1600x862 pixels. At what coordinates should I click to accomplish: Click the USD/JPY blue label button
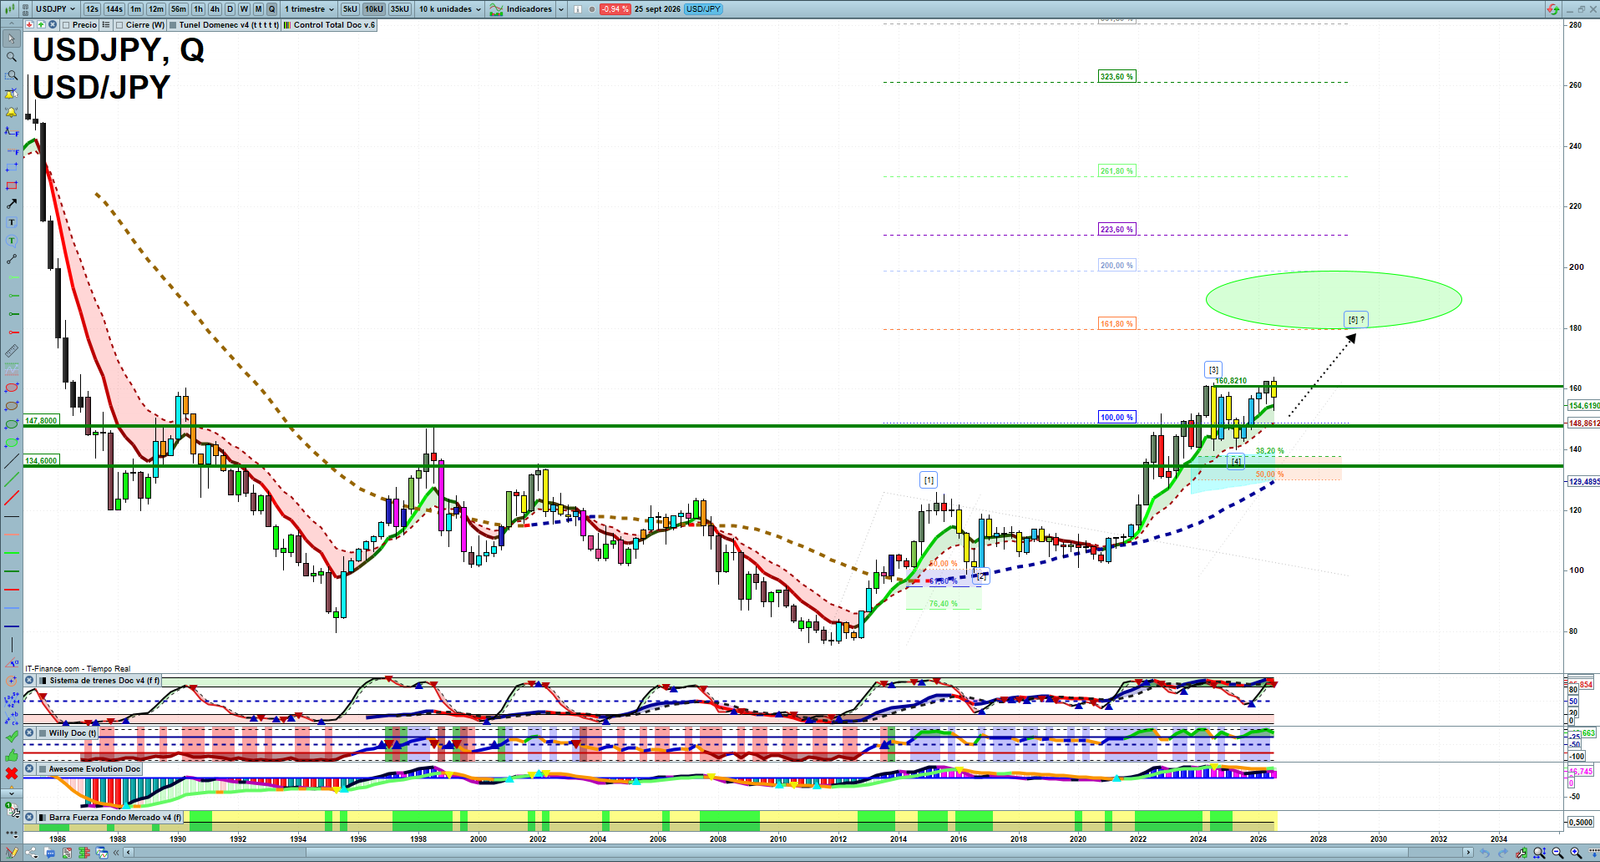click(x=703, y=9)
